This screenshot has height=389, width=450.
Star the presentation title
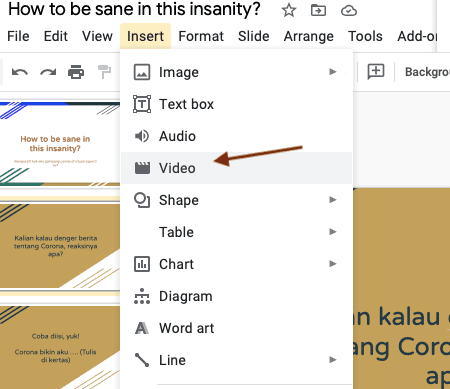pyautogui.click(x=289, y=10)
